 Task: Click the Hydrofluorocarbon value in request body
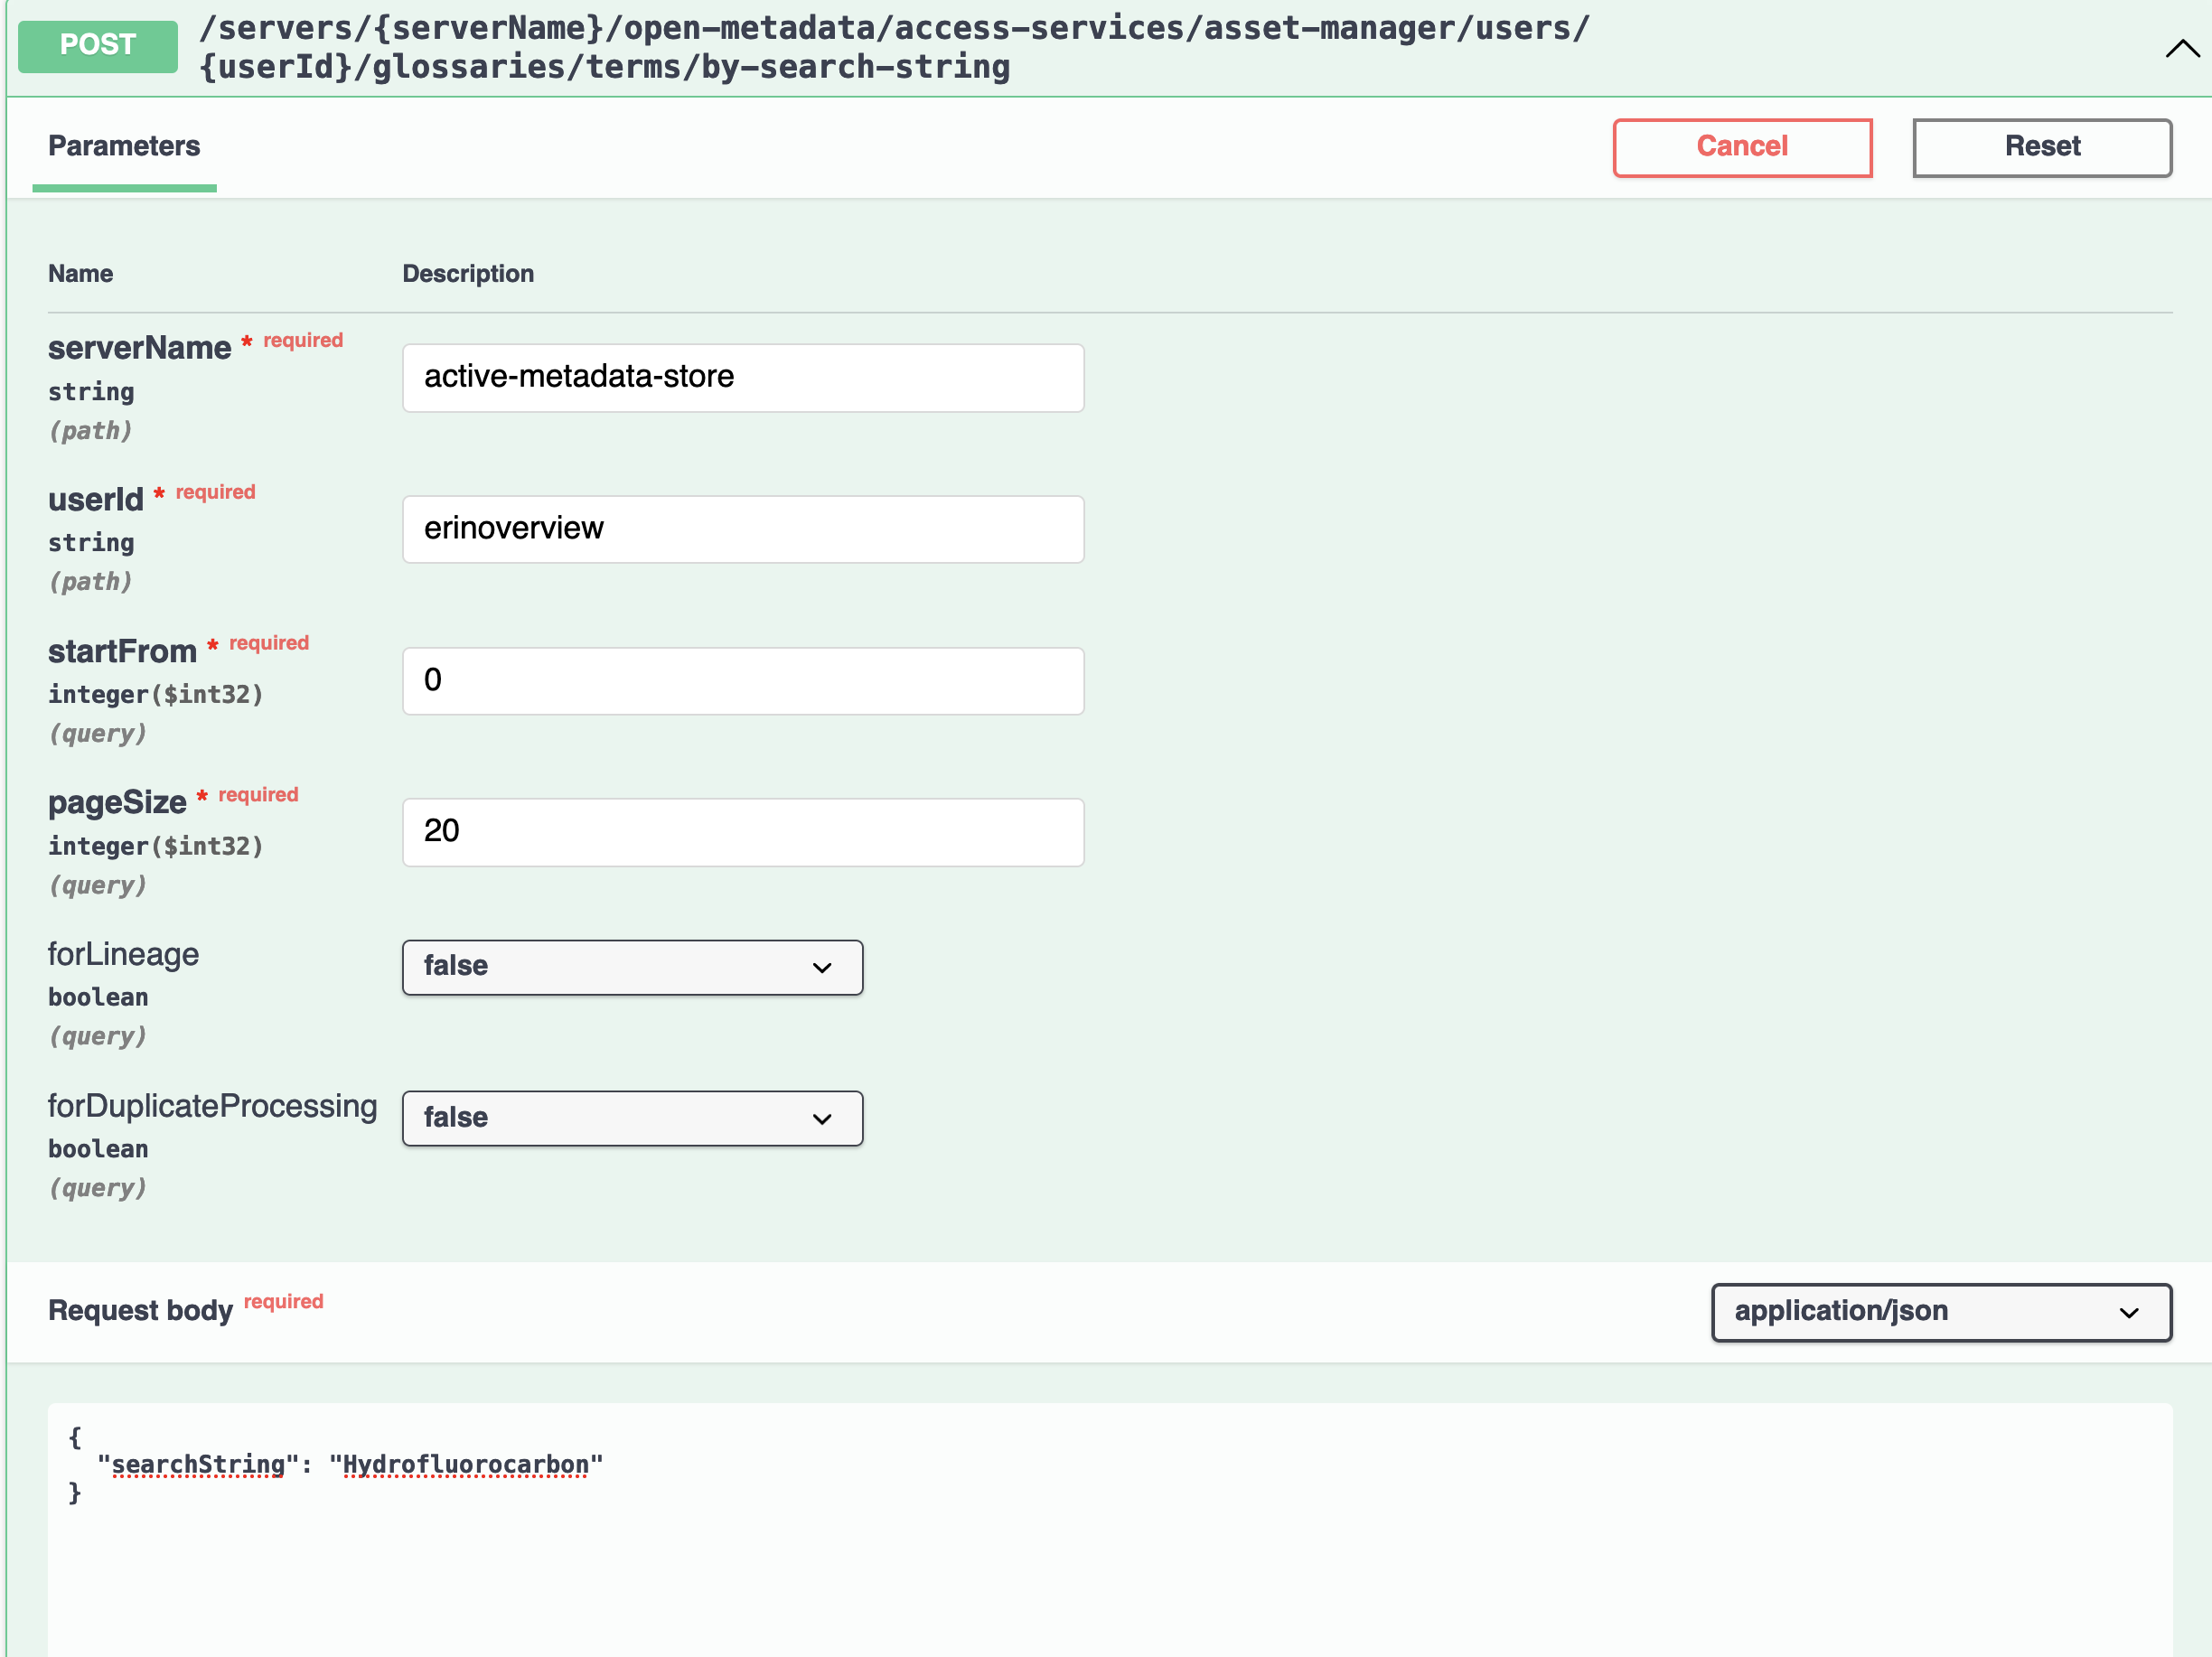tap(465, 1464)
